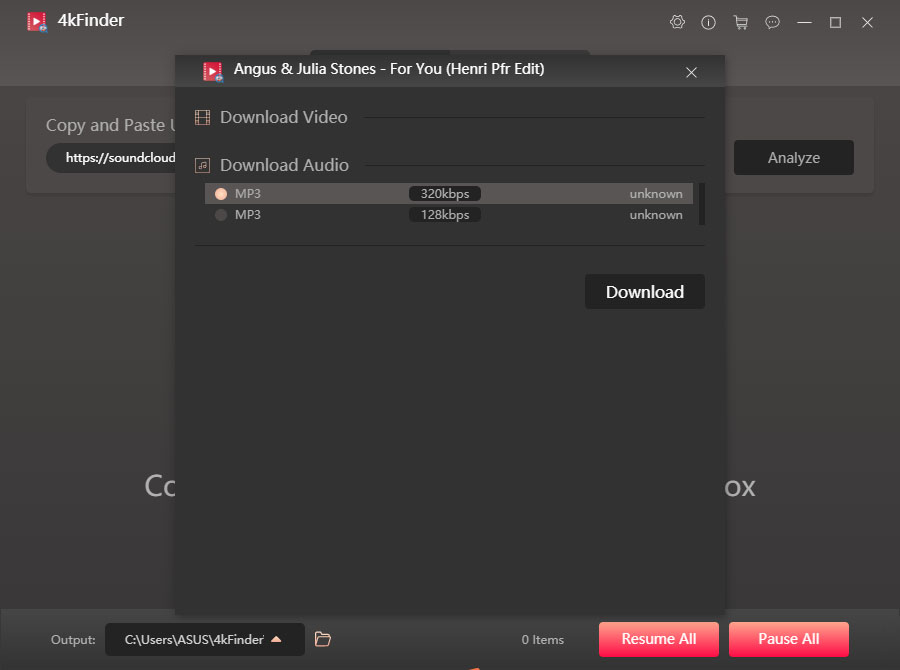Click the Download Video section header
Viewport: 900px width, 670px height.
click(284, 118)
